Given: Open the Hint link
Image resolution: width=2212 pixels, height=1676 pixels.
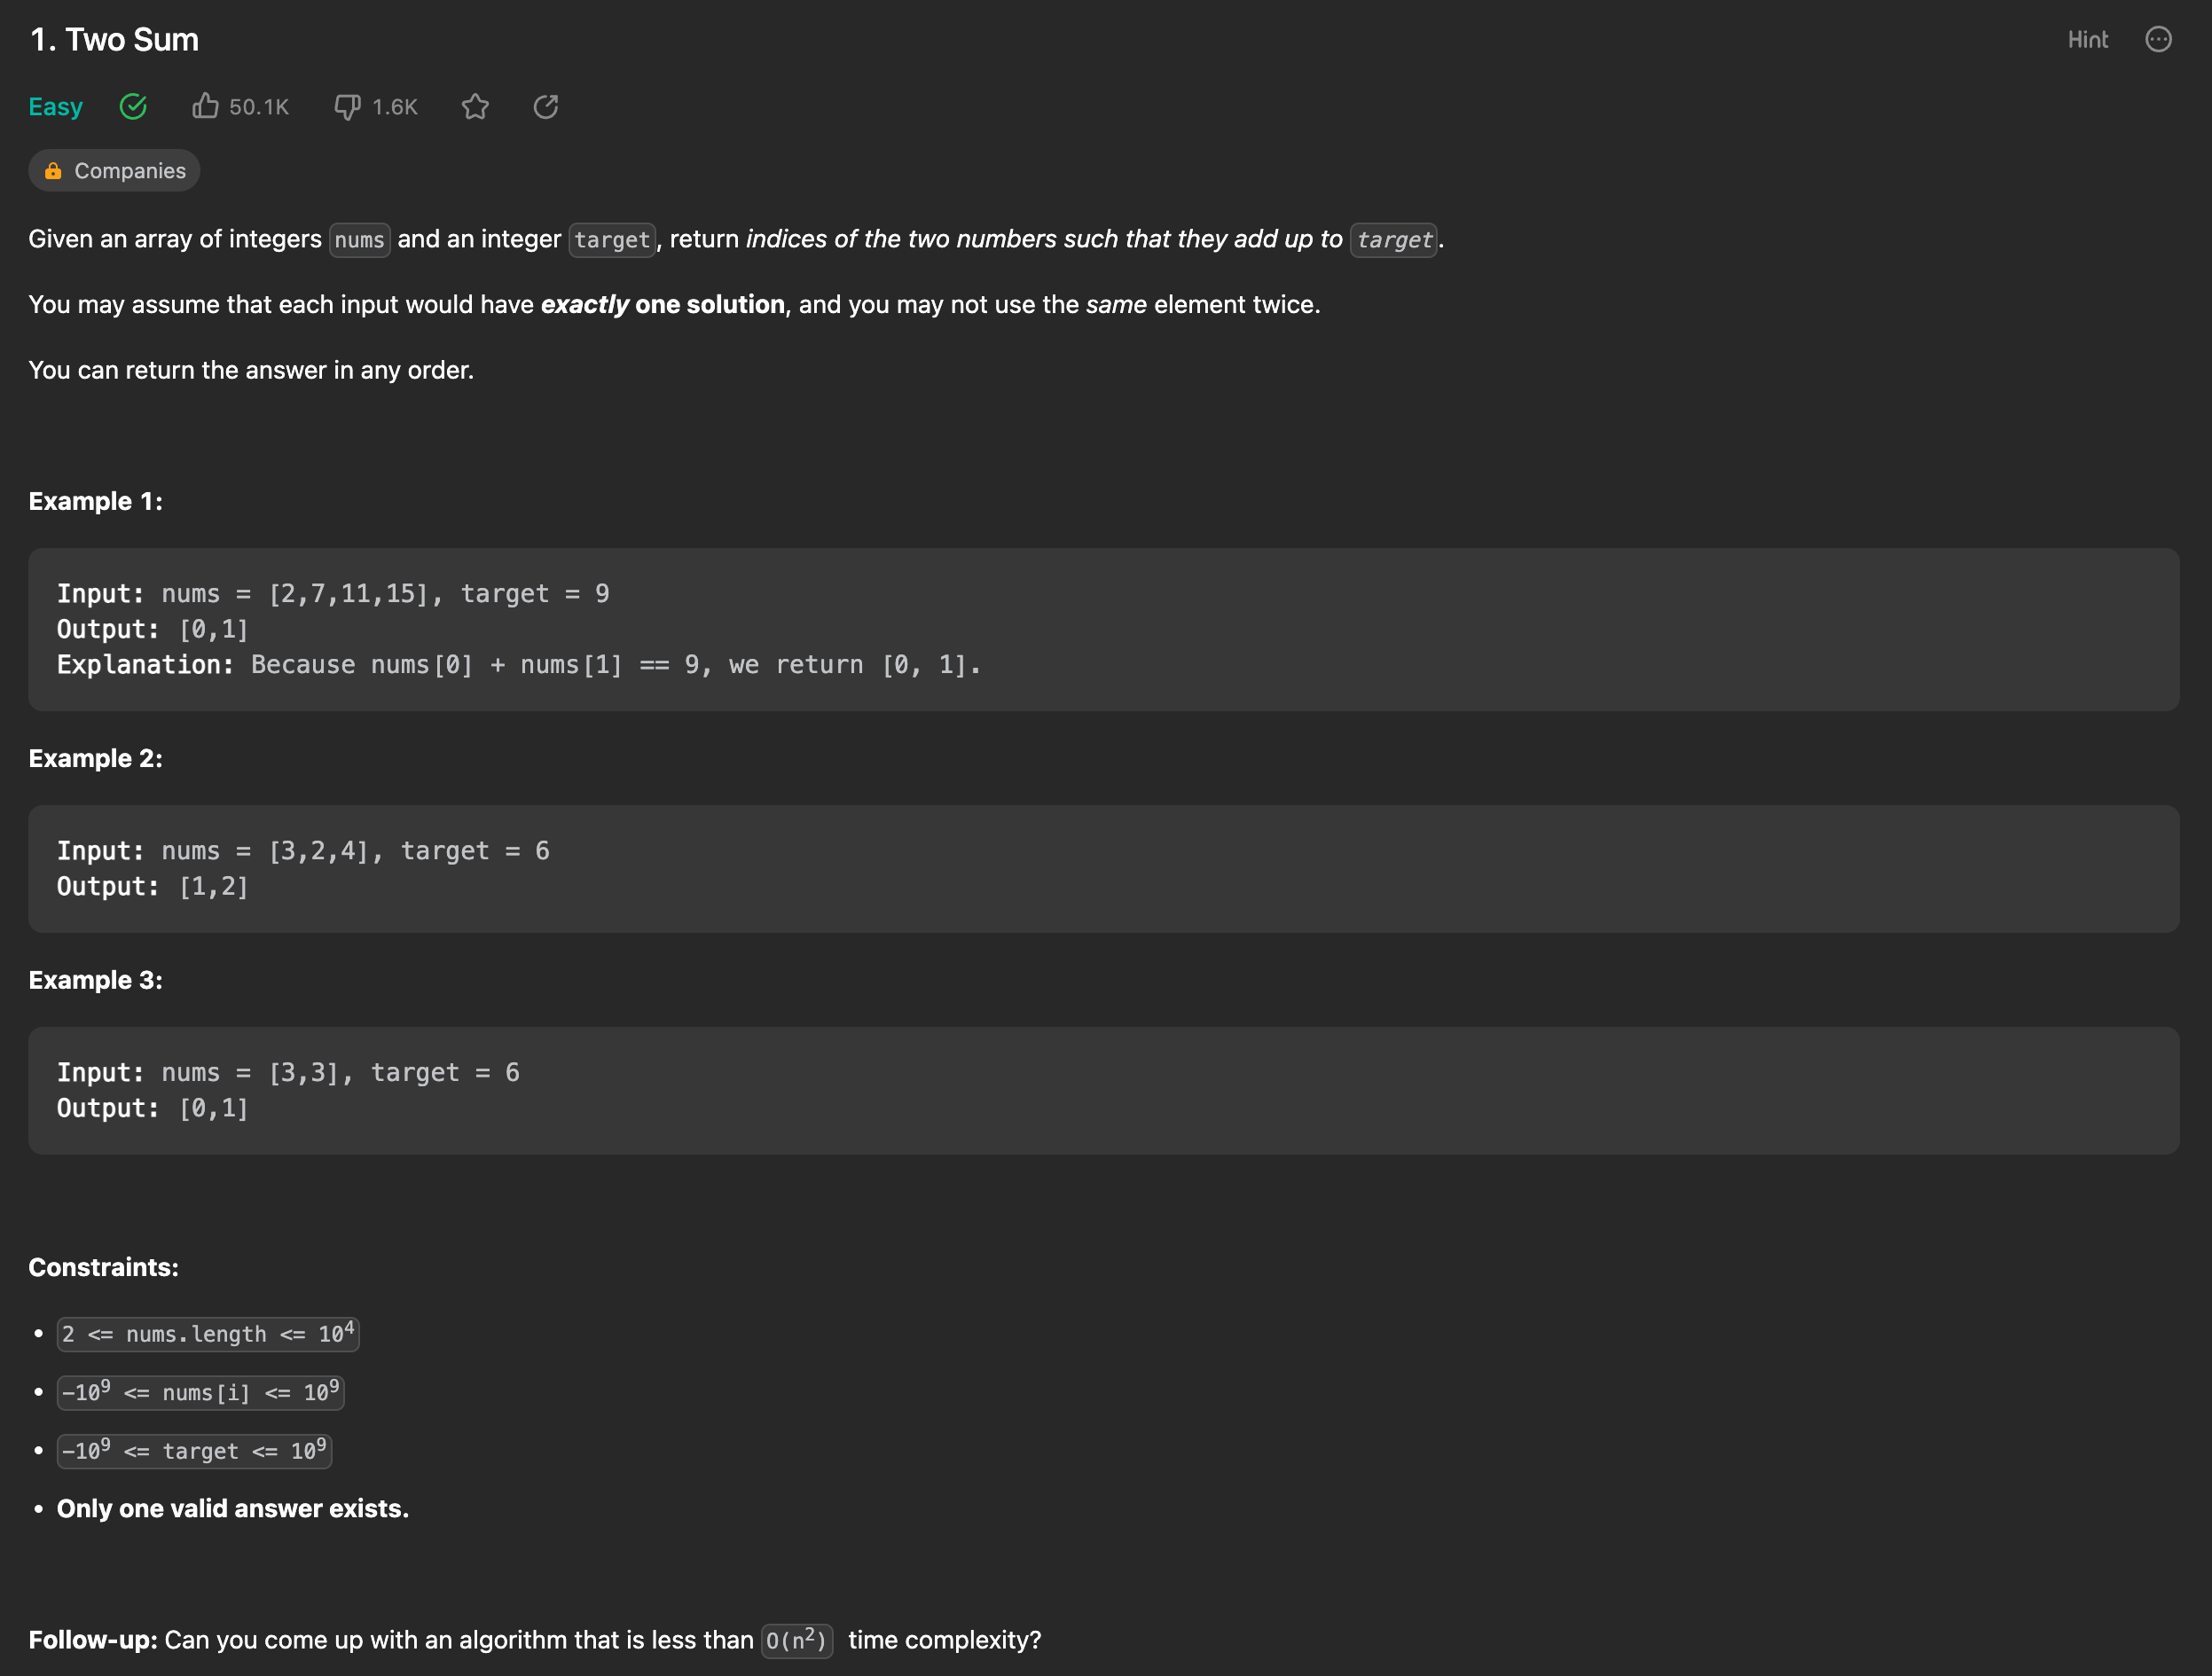Looking at the screenshot, I should coord(2087,39).
